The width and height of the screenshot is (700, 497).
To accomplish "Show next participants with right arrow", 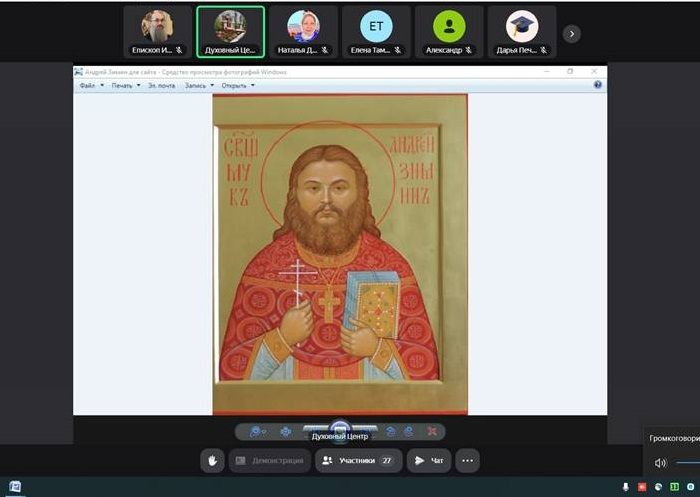I will 571,33.
